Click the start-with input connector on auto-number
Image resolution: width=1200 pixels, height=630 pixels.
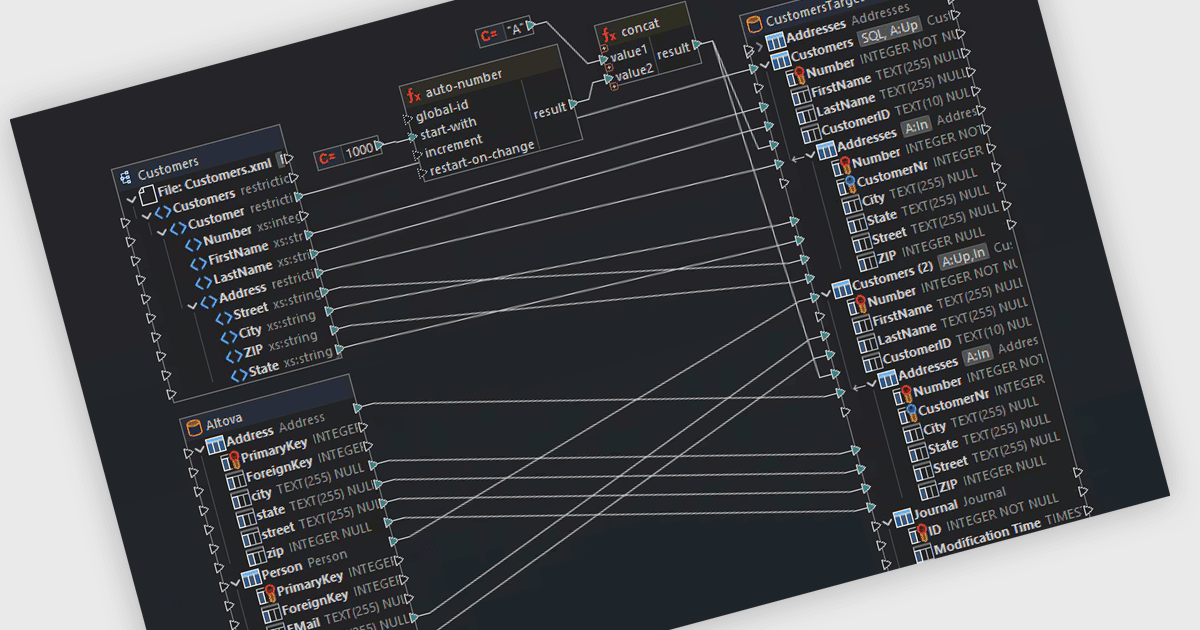point(410,137)
